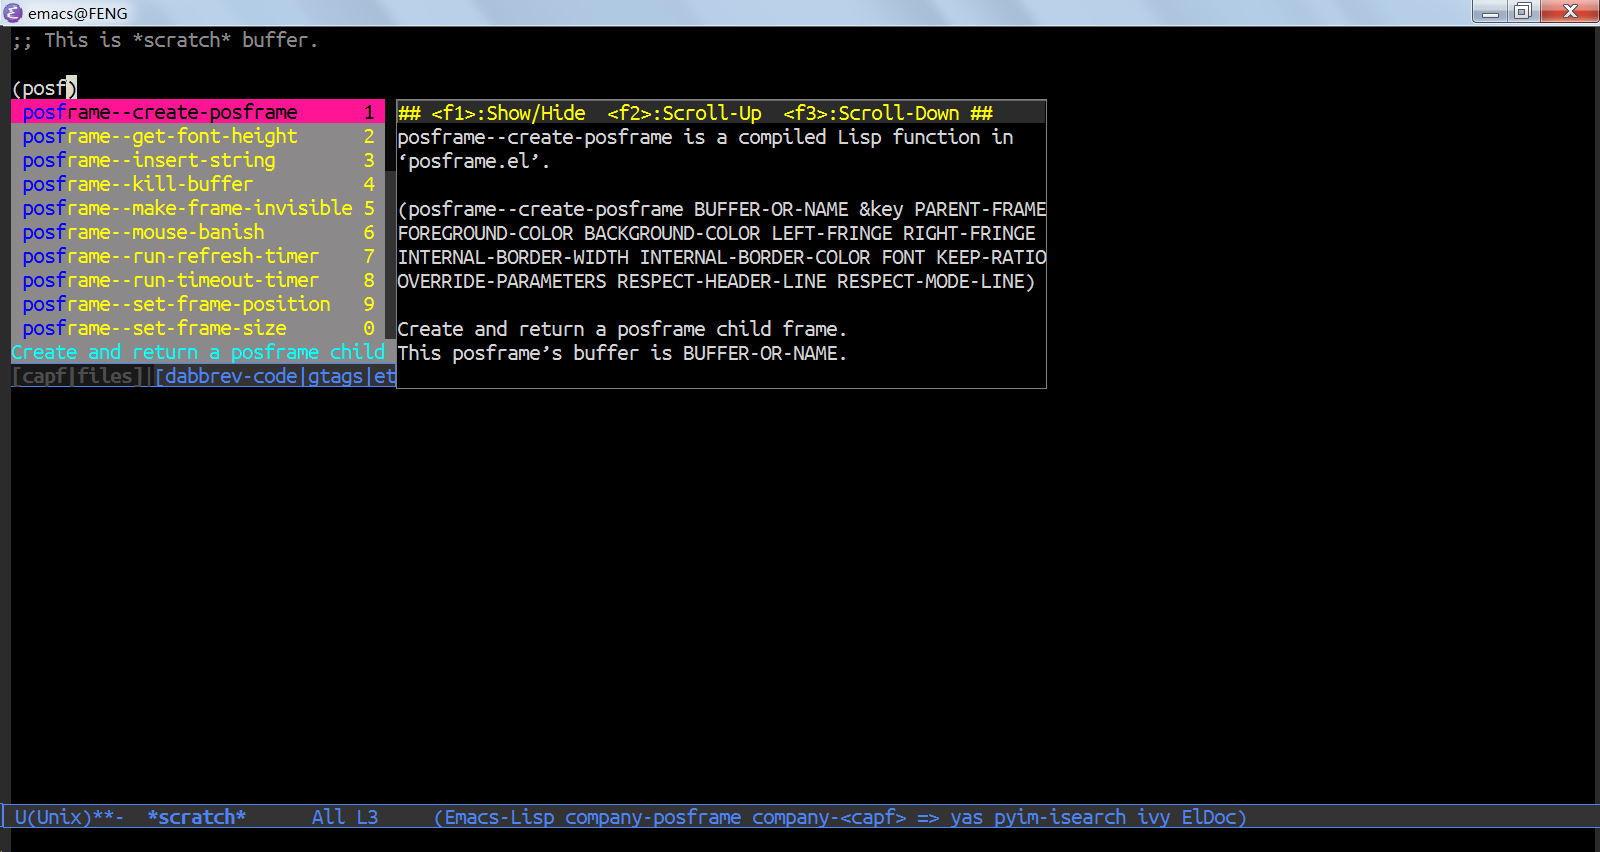
Task: Restore down the emacs window
Action: 1523,12
